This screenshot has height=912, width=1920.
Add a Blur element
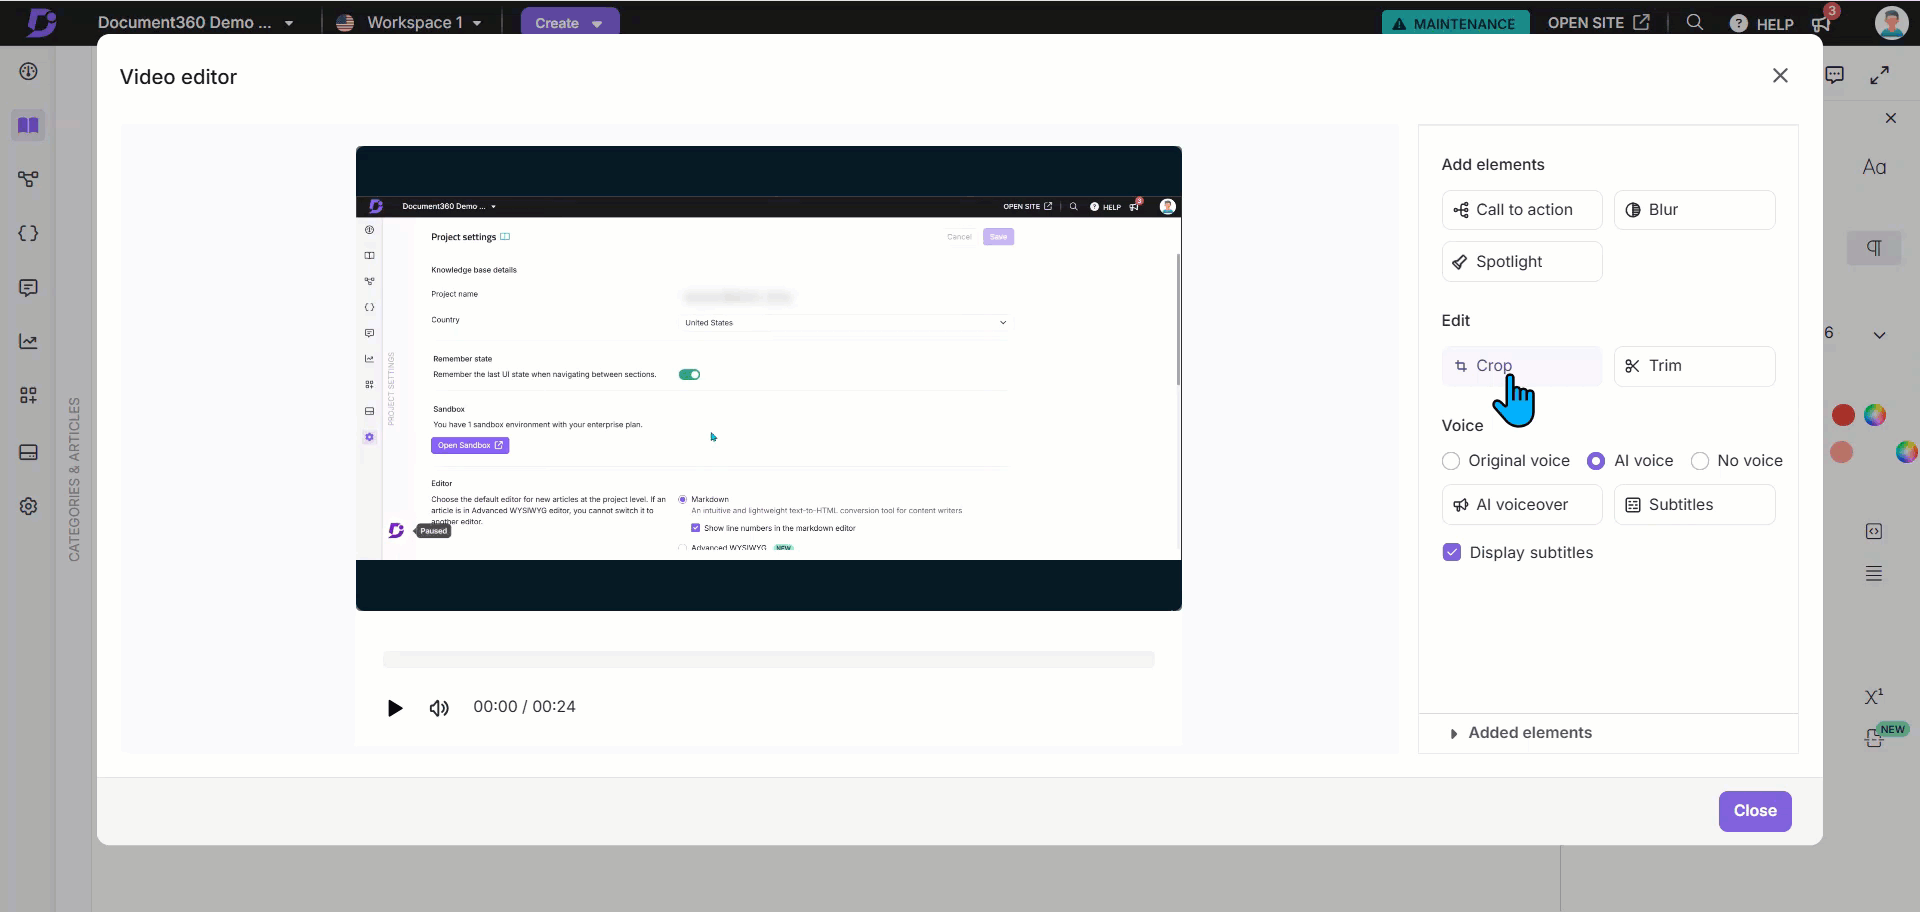[x=1695, y=210]
